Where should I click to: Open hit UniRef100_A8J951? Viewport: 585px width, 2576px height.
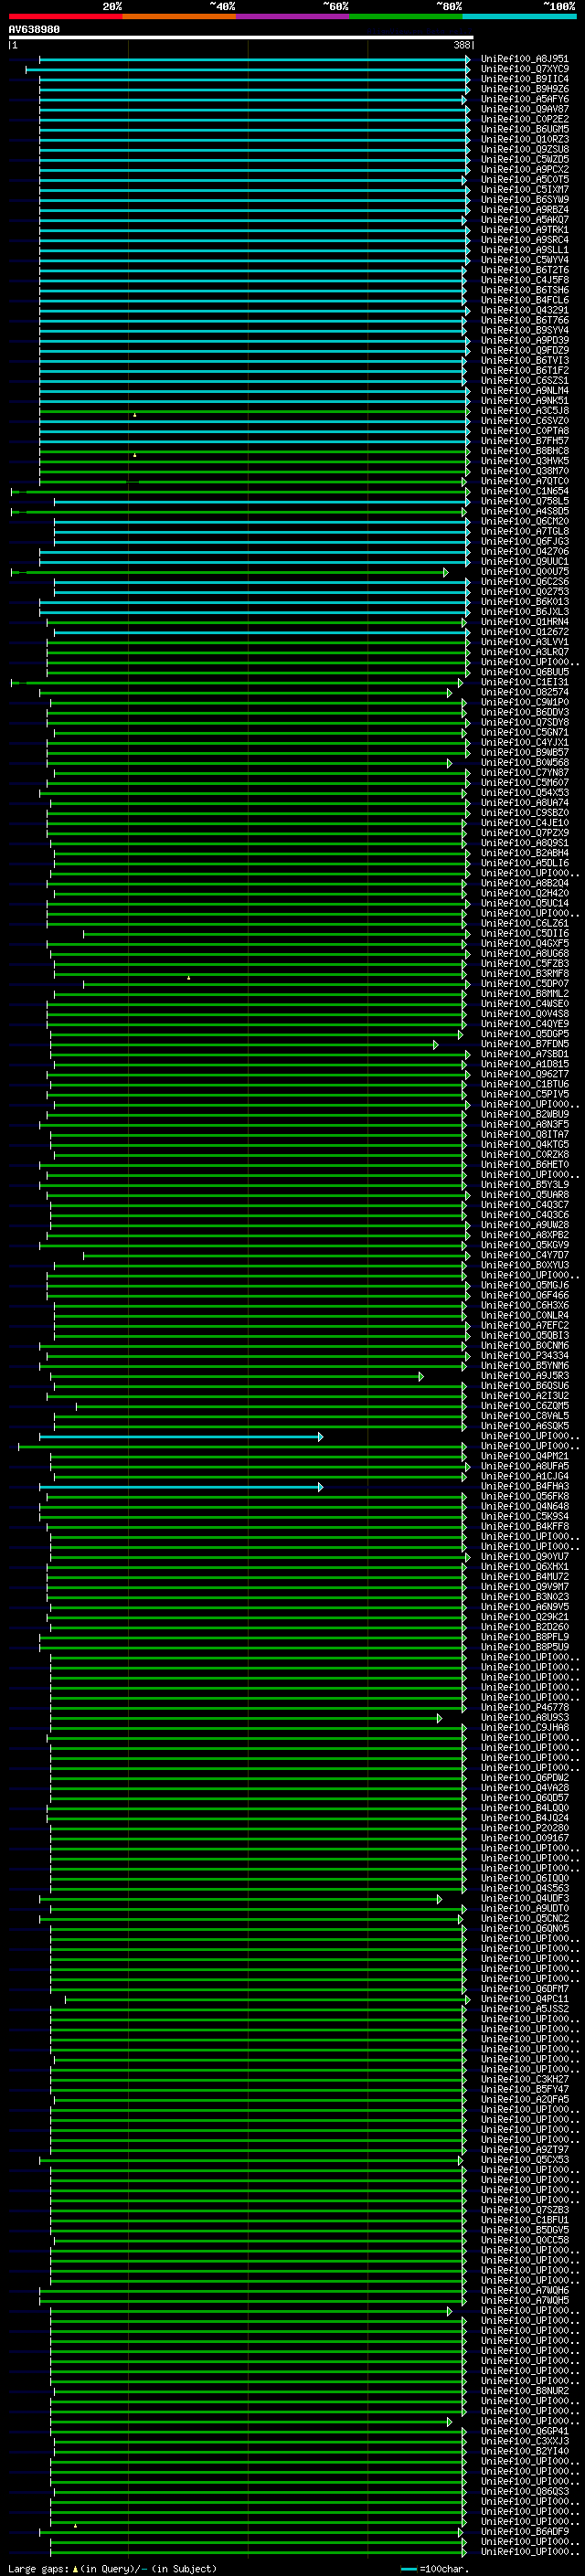524,59
